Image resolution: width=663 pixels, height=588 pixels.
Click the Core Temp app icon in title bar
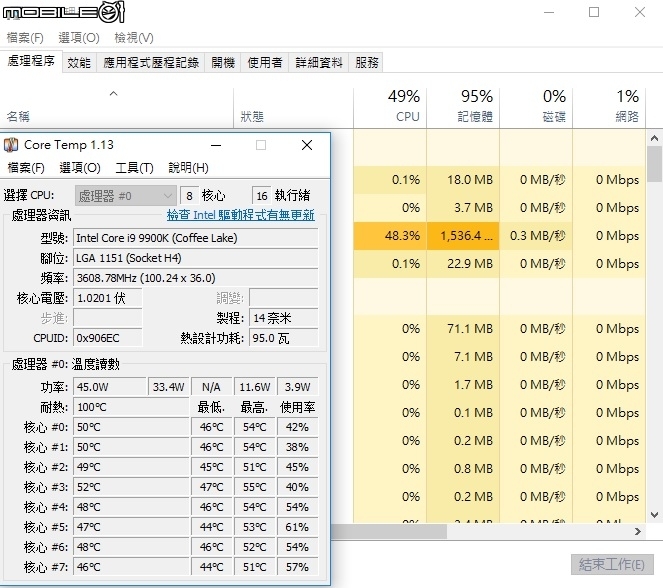click(x=11, y=145)
